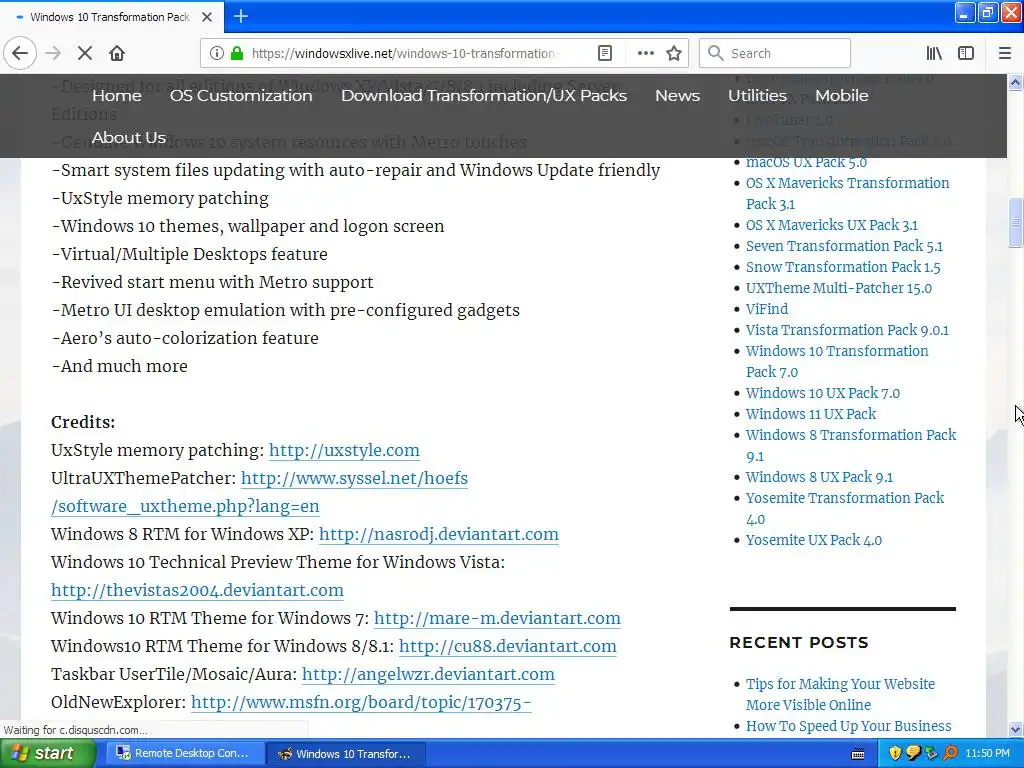Screen dimensions: 1024x768
Task: Click the taskbar clock showing 11:50 PM
Action: (x=987, y=754)
